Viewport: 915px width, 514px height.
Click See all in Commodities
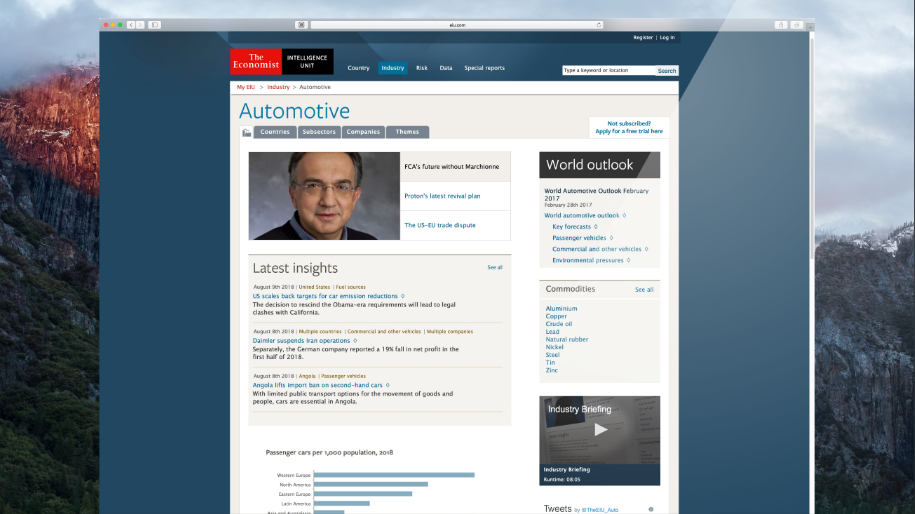point(644,290)
